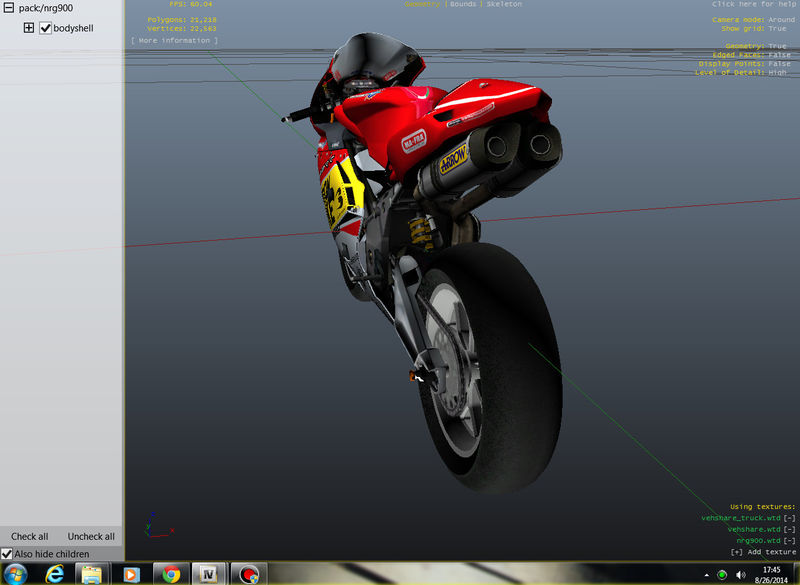The height and width of the screenshot is (585, 800).
Task: Open the speaker volume tray icon
Action: coord(740,575)
